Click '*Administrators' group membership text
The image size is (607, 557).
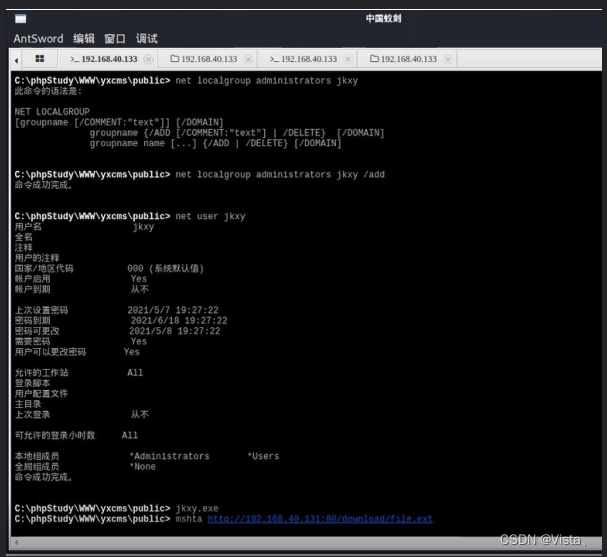(169, 456)
